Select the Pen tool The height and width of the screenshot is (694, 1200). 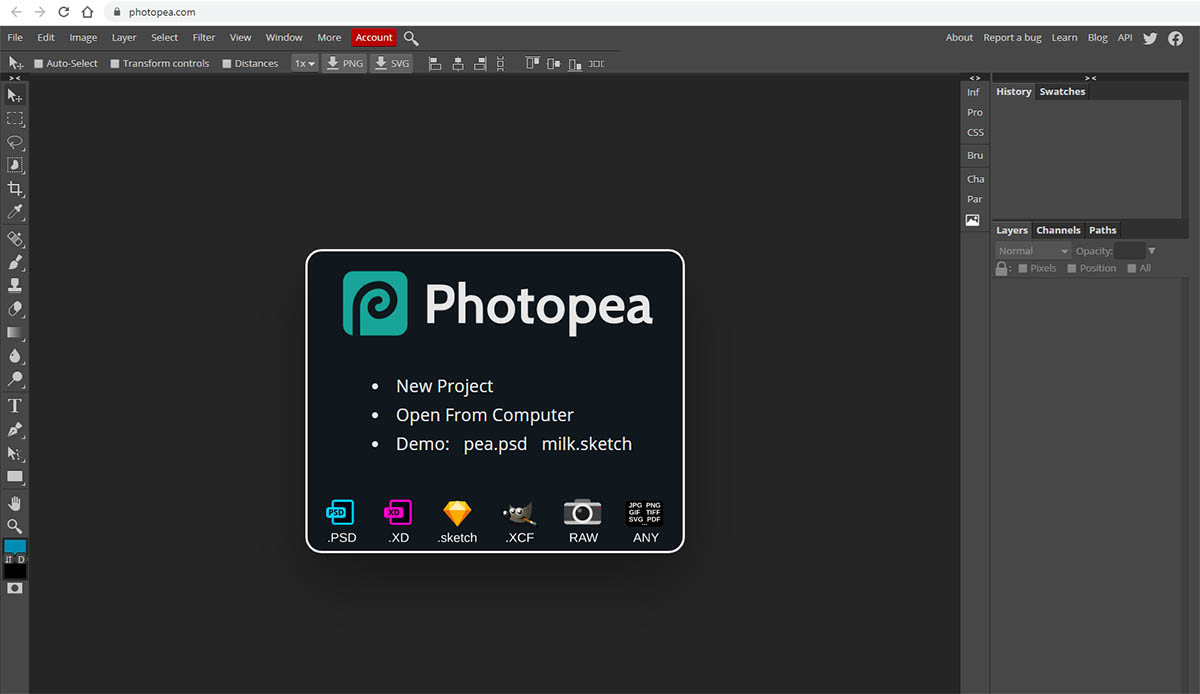15,430
